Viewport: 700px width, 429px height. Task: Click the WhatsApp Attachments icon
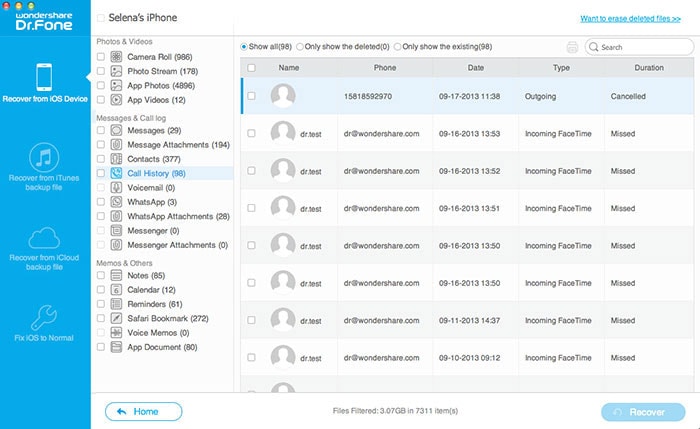pyautogui.click(x=116, y=216)
